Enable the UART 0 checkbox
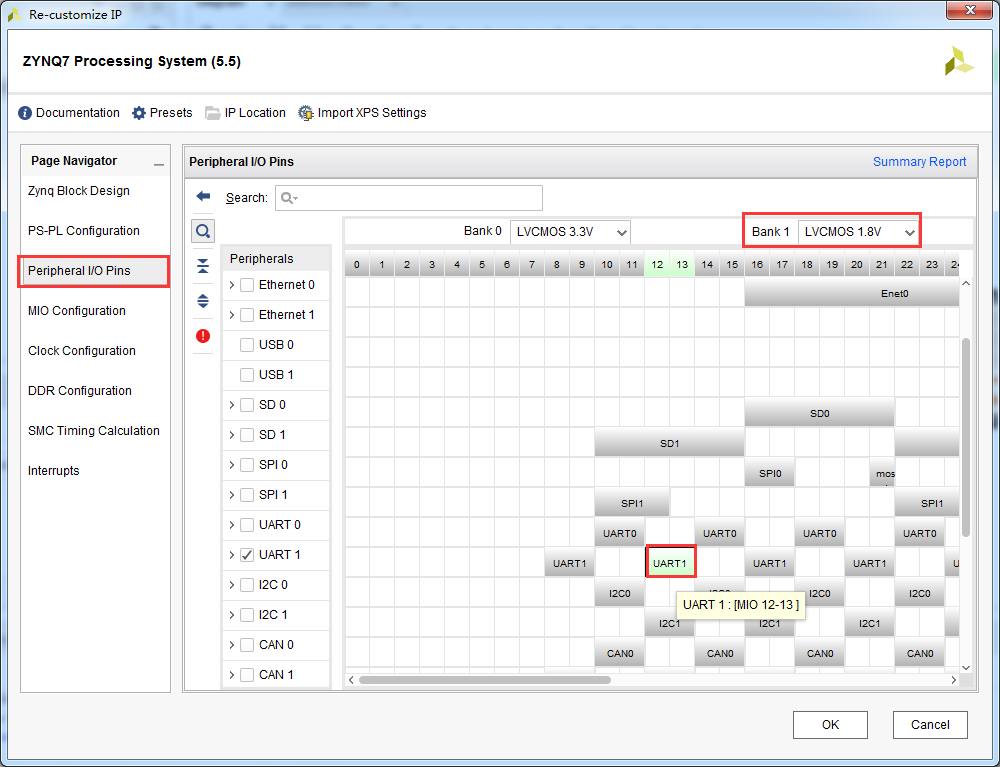 pyautogui.click(x=247, y=525)
